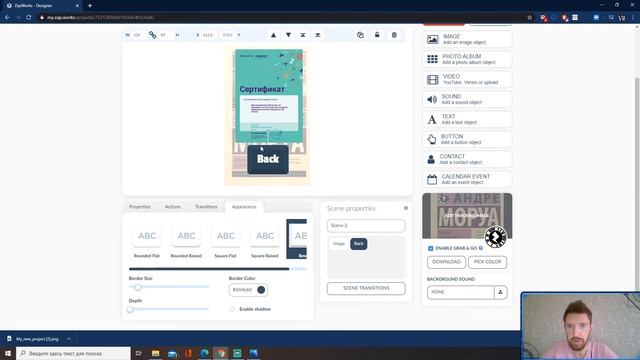Click send-to-back icon in object toolbar
This screenshot has height=360, width=640.
[318, 35]
